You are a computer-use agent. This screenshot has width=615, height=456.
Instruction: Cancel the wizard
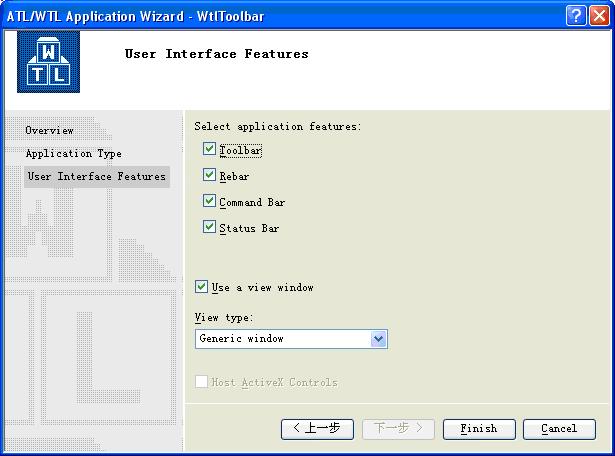[559, 429]
